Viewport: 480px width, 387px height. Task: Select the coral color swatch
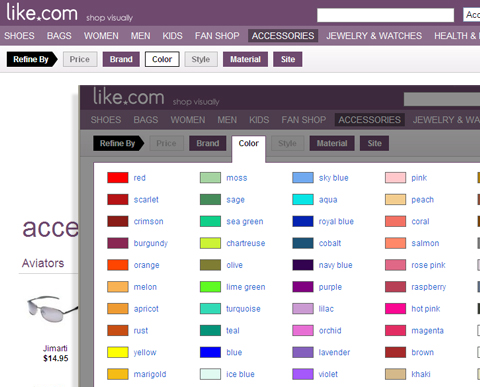pos(395,221)
